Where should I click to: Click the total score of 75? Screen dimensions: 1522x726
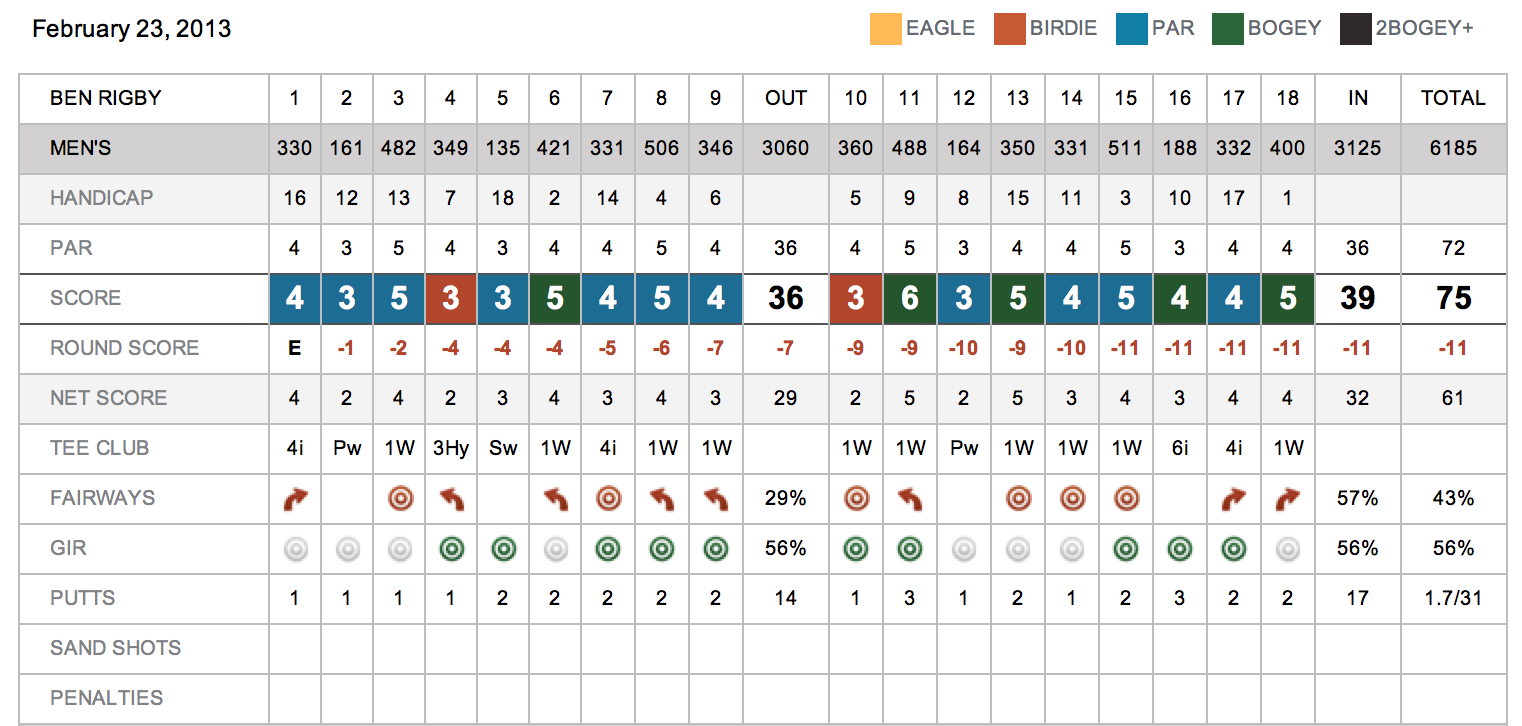point(1453,298)
